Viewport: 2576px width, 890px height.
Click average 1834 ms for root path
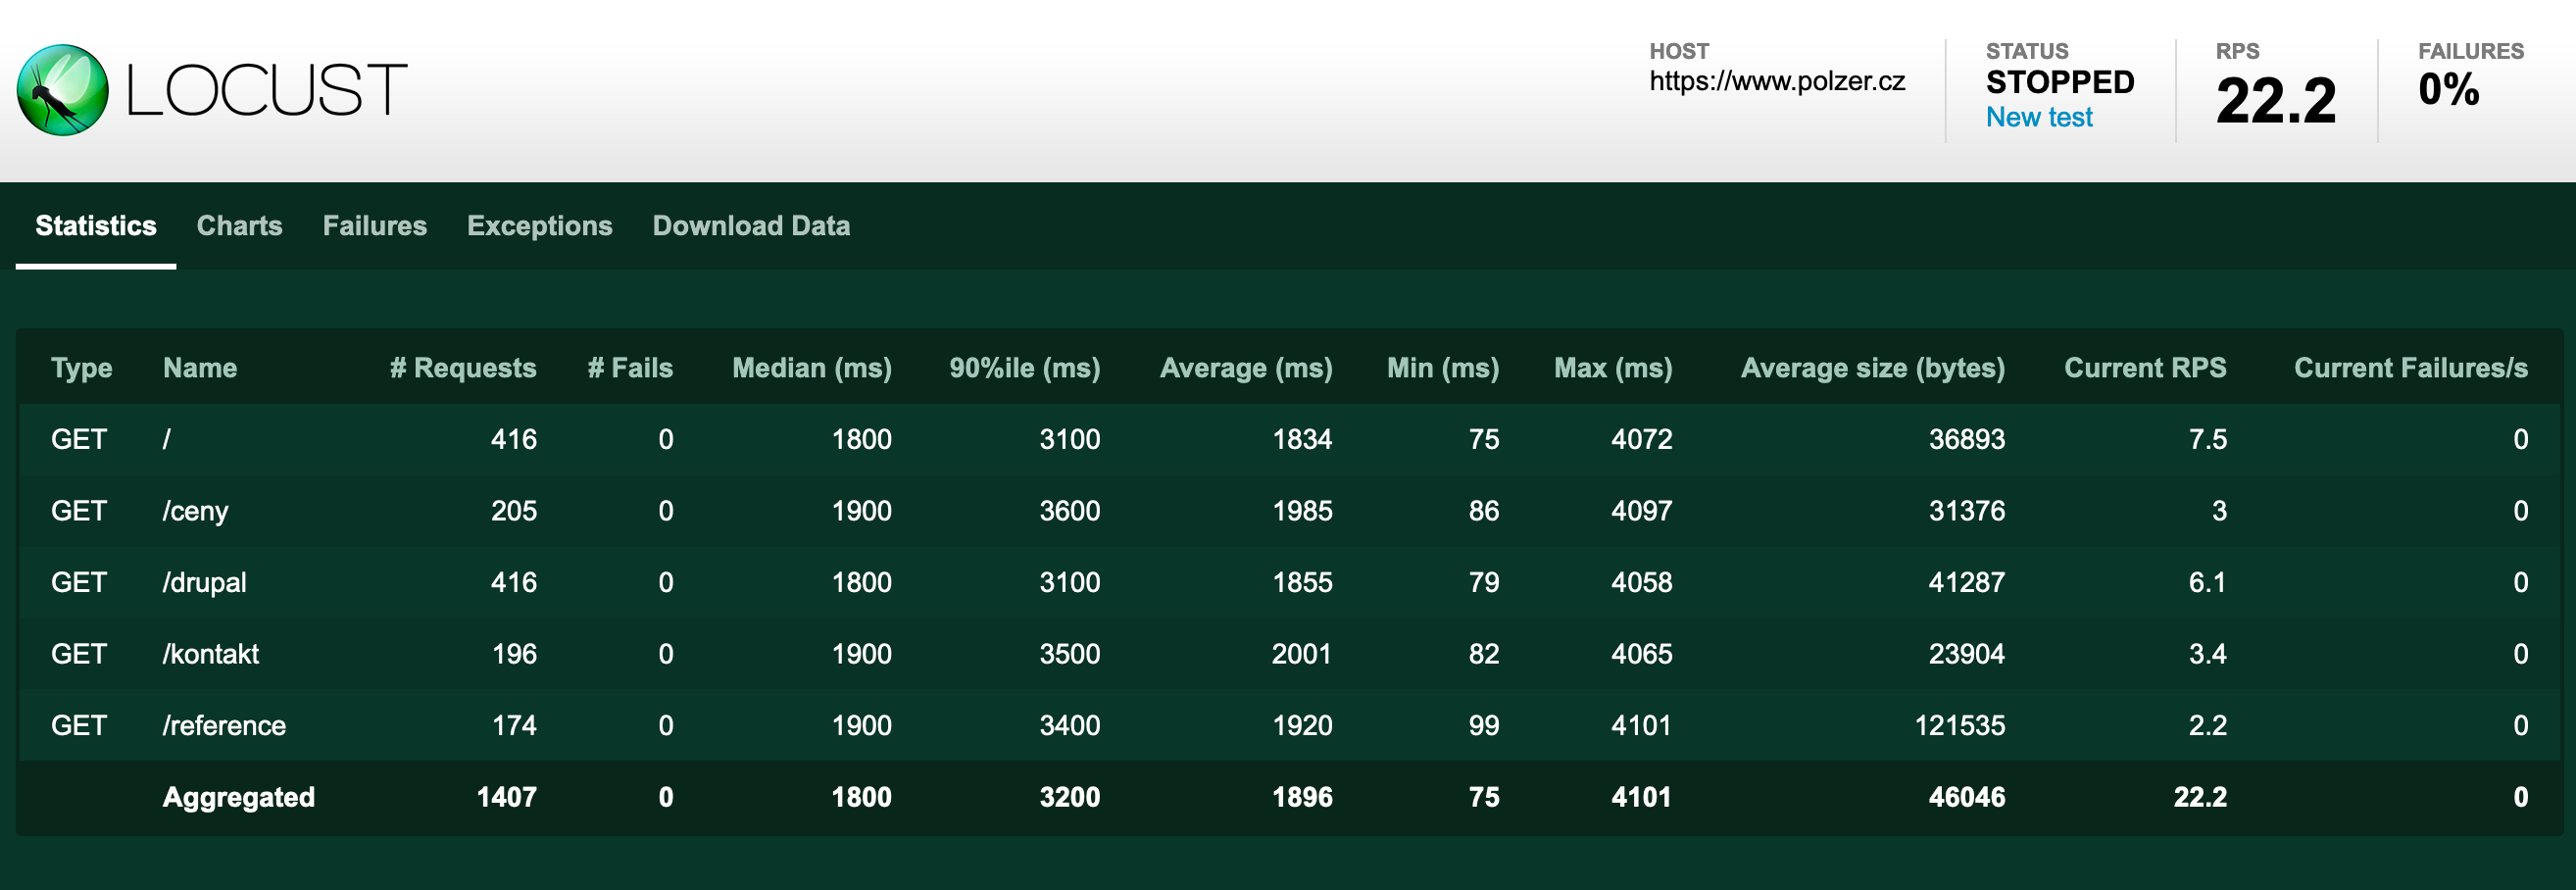tap(1302, 439)
